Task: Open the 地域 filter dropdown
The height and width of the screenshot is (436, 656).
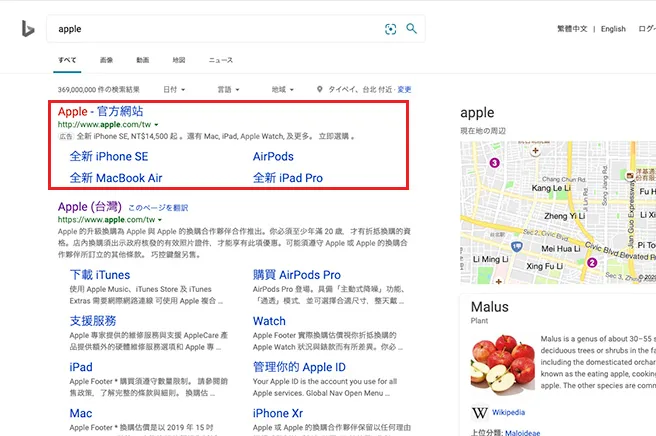Action: pyautogui.click(x=283, y=90)
